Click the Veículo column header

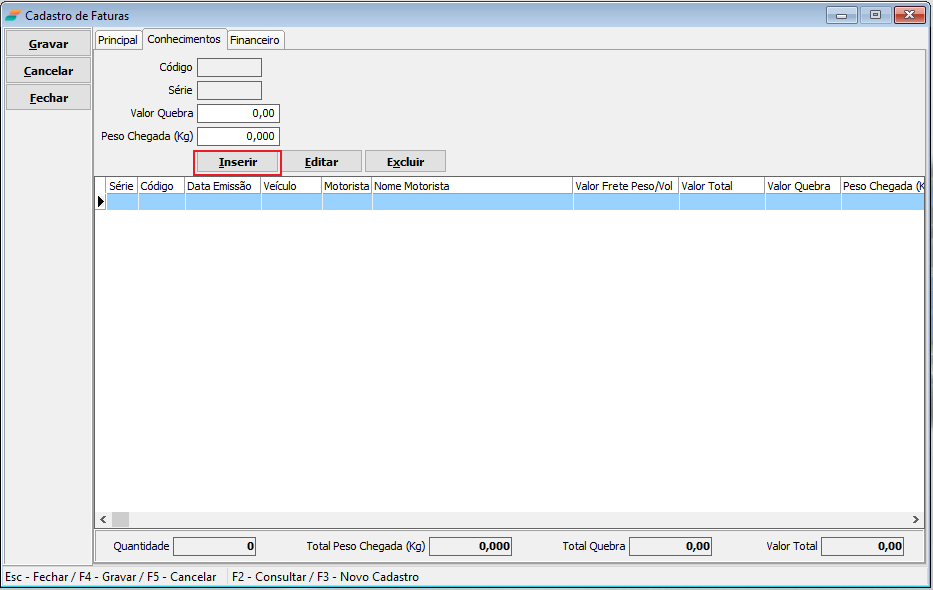291,186
